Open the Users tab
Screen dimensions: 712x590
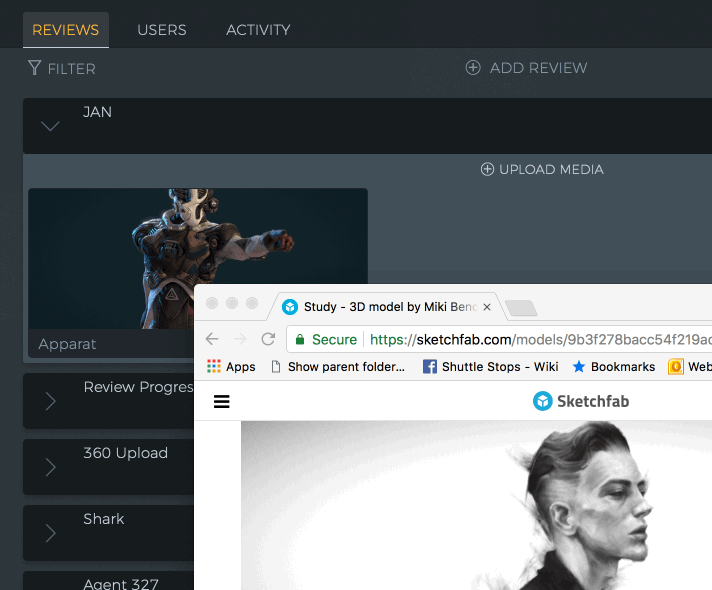click(162, 30)
